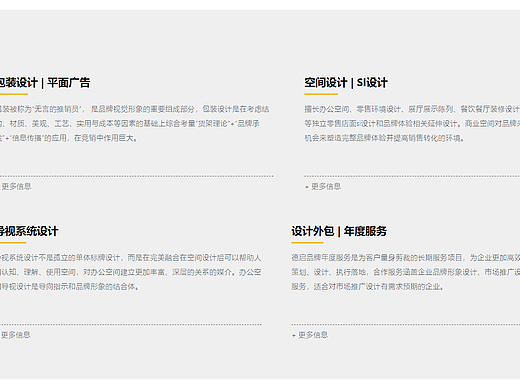Select the paragraph starting 德启品牌年度服务
This screenshot has width=520, height=390.
coord(406,272)
